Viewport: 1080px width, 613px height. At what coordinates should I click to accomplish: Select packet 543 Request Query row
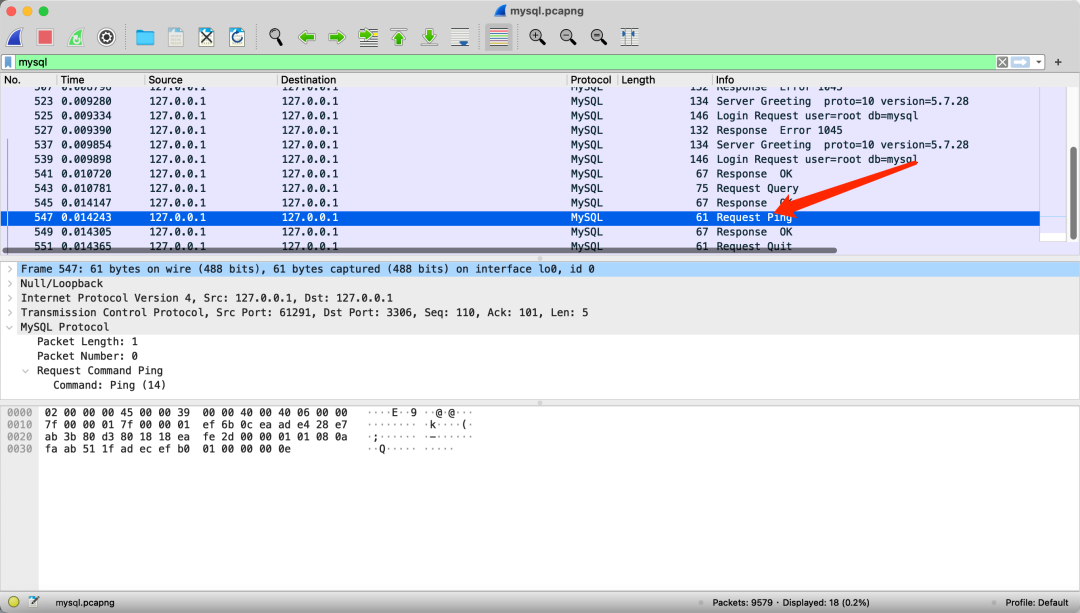520,188
